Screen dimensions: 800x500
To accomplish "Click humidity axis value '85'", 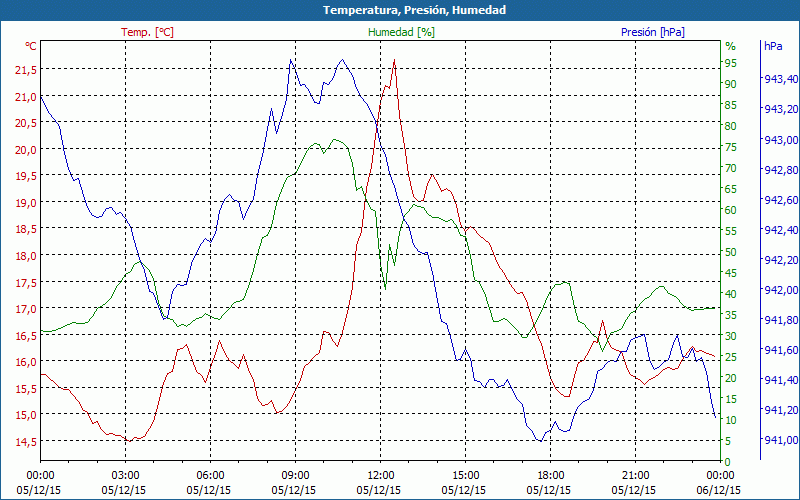I will click(x=731, y=105).
